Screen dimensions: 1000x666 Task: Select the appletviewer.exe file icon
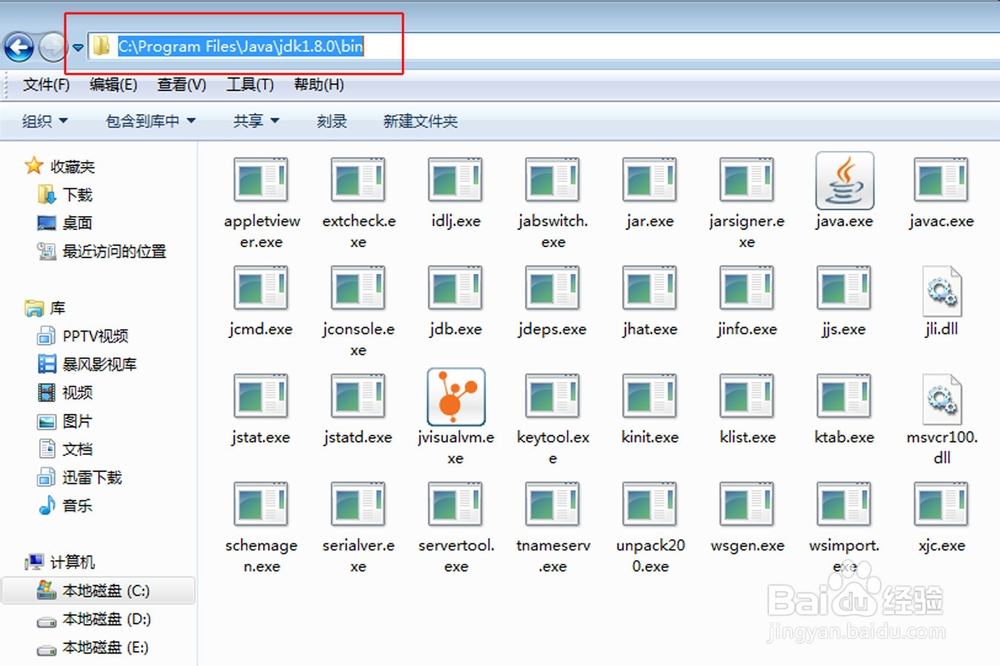[261, 179]
